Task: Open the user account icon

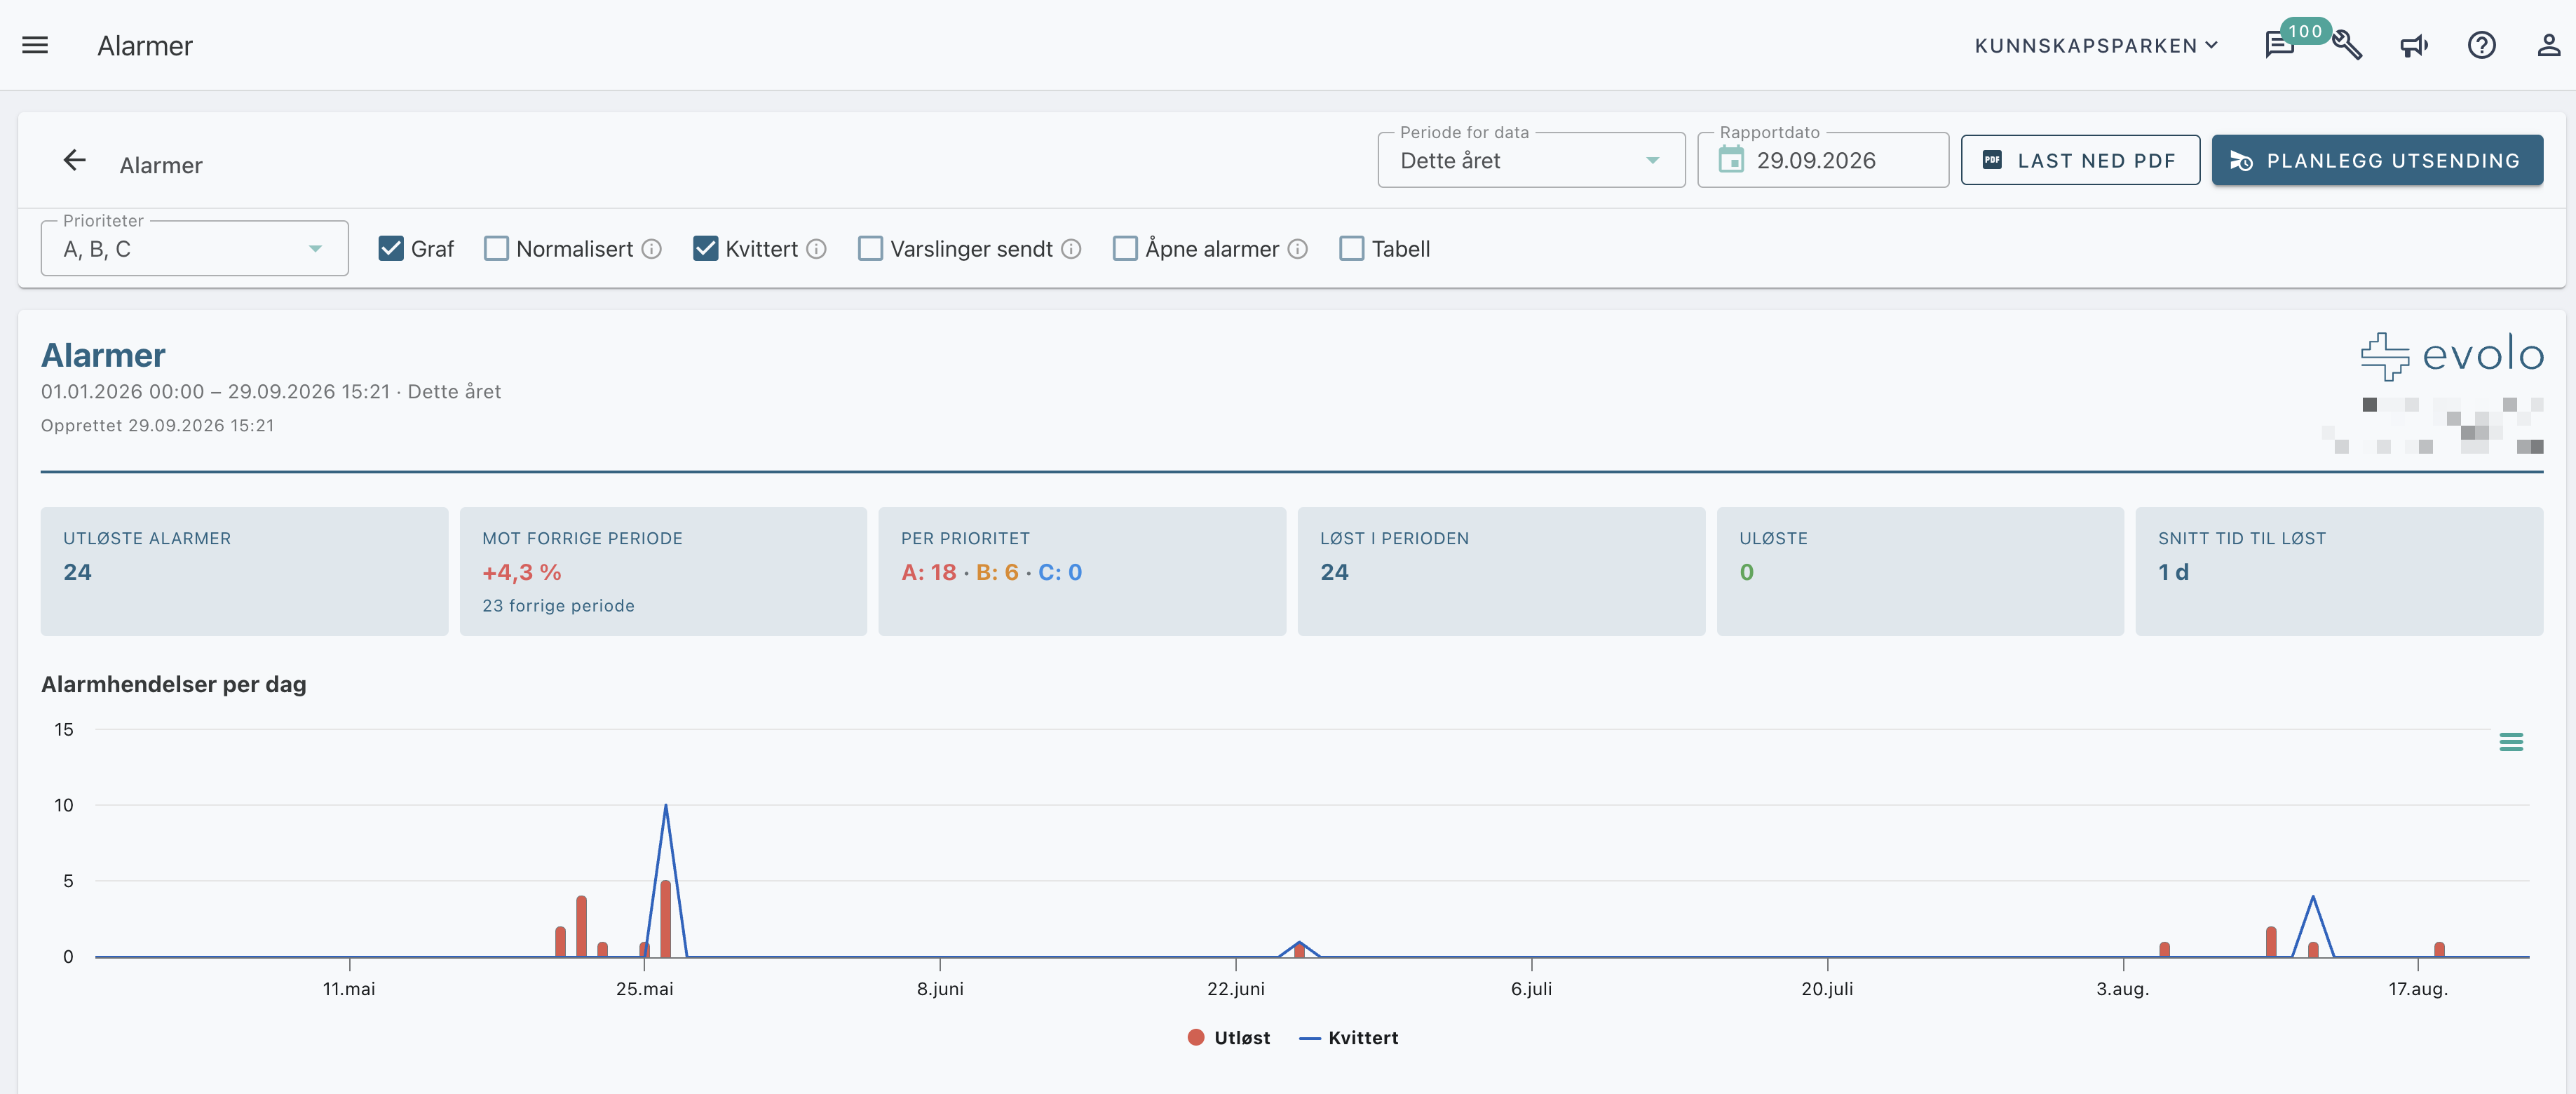Action: 2548,45
